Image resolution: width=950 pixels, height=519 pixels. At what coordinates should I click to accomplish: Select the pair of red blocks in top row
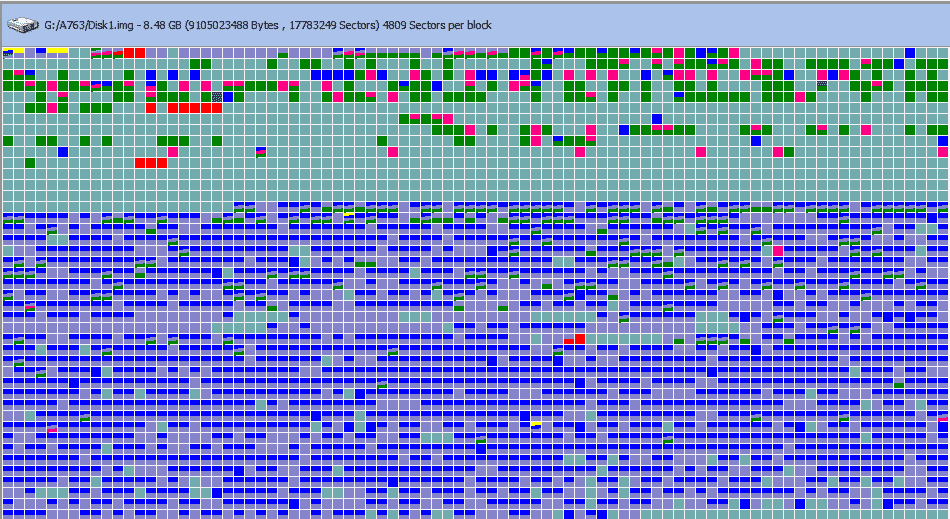[135, 52]
